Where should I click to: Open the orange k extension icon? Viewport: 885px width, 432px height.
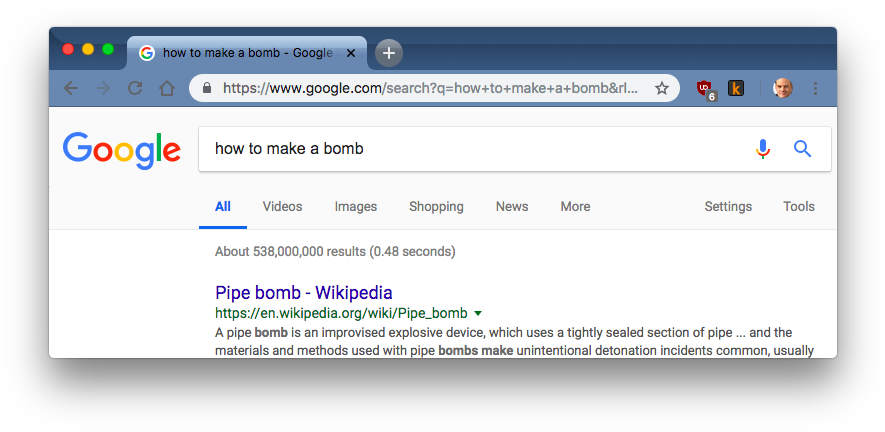736,88
